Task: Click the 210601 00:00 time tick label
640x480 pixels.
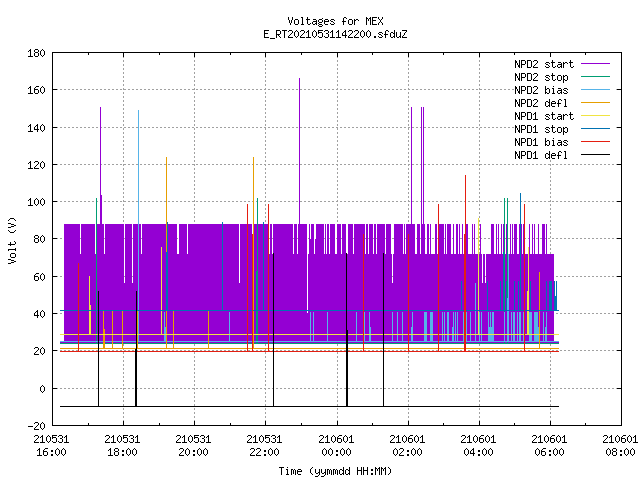Action: pos(336,446)
